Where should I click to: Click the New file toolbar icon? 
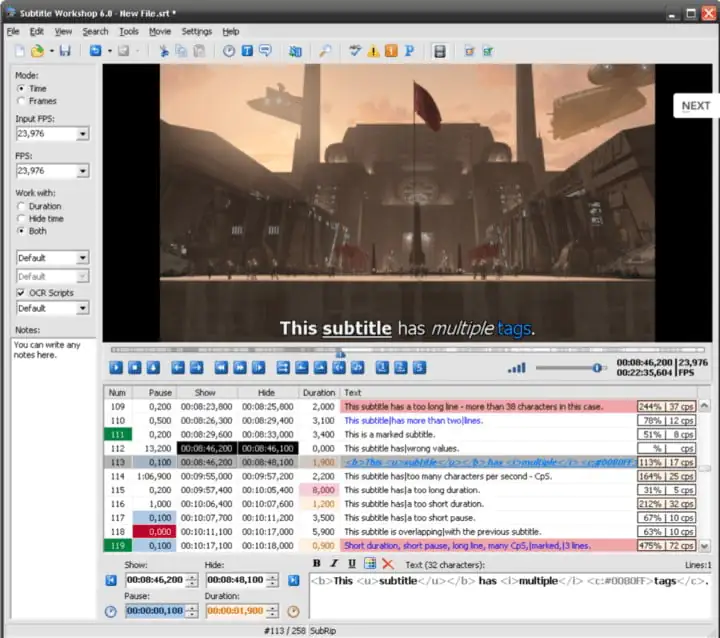point(18,51)
